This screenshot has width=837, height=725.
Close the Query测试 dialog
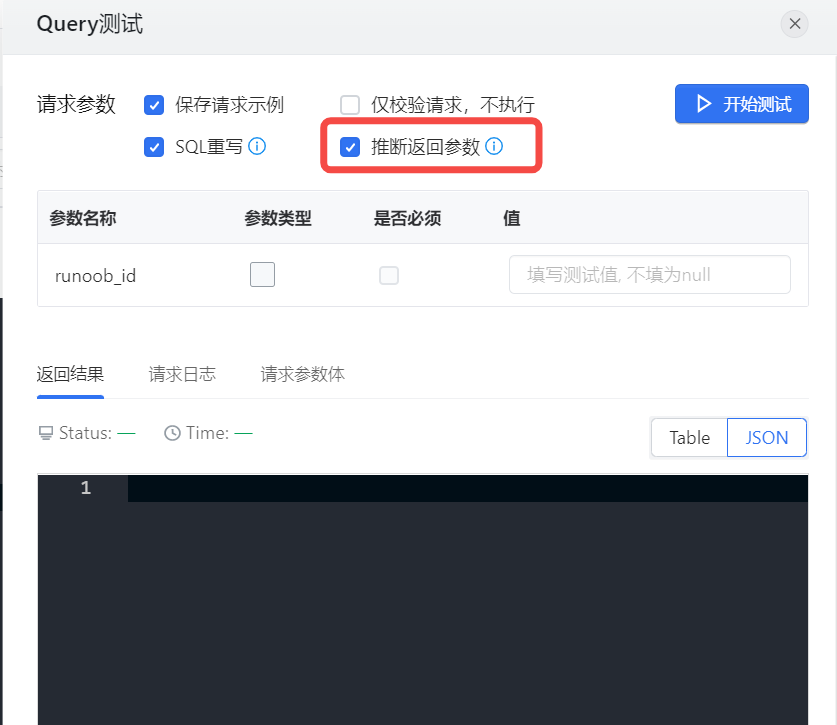[794, 24]
